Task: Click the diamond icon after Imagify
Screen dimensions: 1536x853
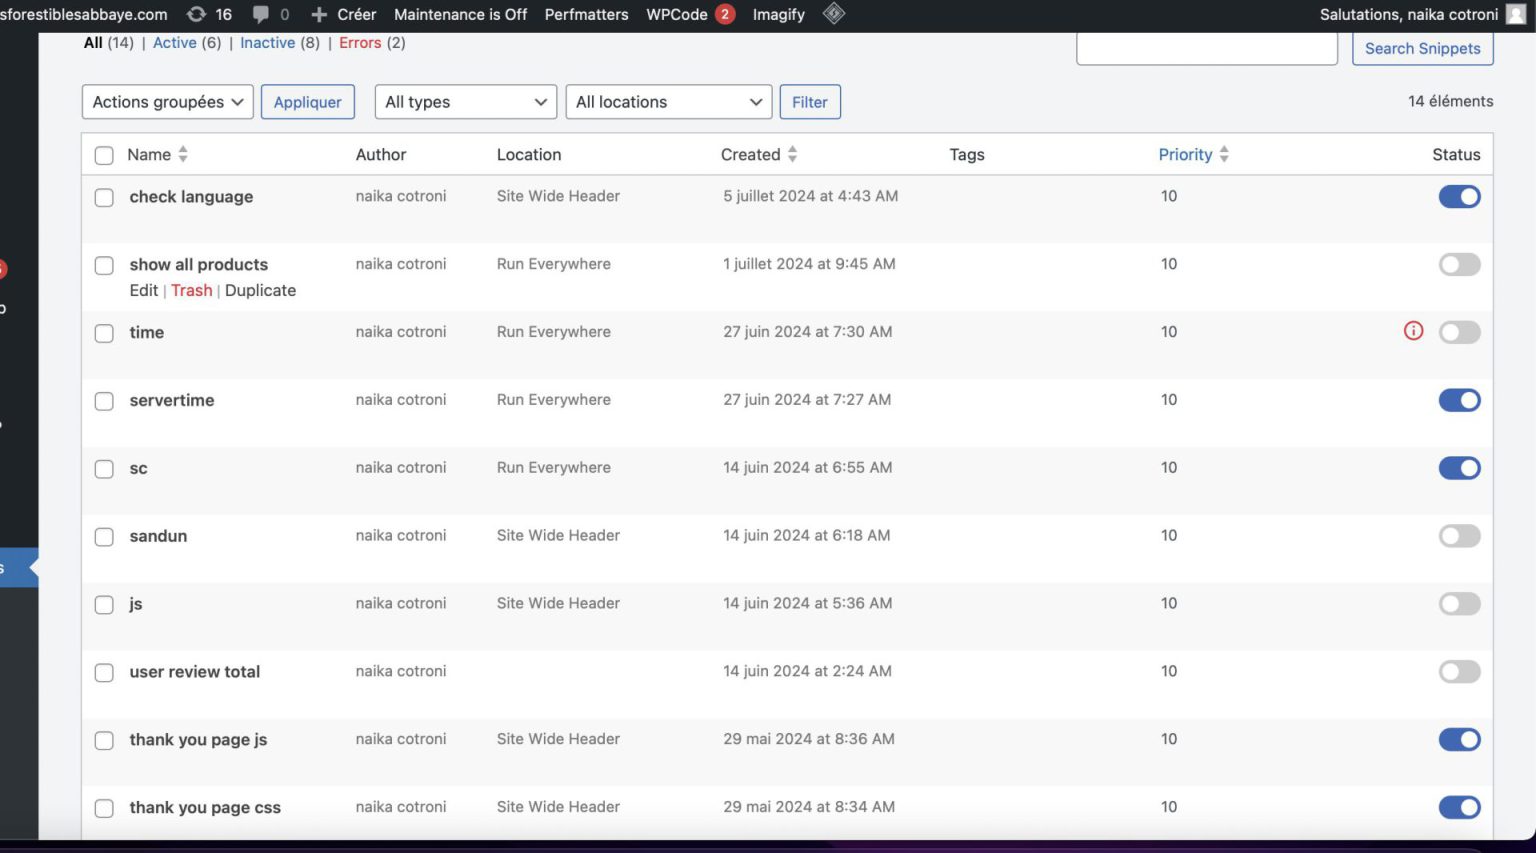Action: 834,14
